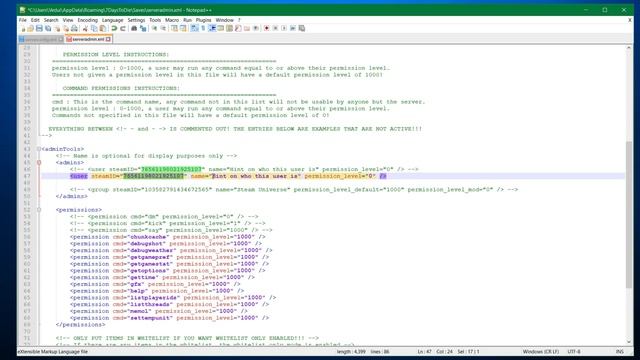Collapse the permissions fold marker at line 52
640x360 pixels.
(39, 210)
